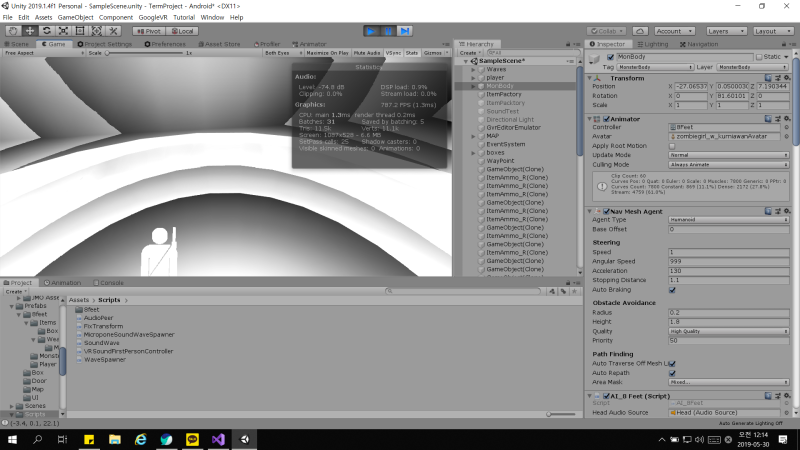The height and width of the screenshot is (450, 800).
Task: Toggle Auto Braking checkbox
Action: [x=672, y=290]
